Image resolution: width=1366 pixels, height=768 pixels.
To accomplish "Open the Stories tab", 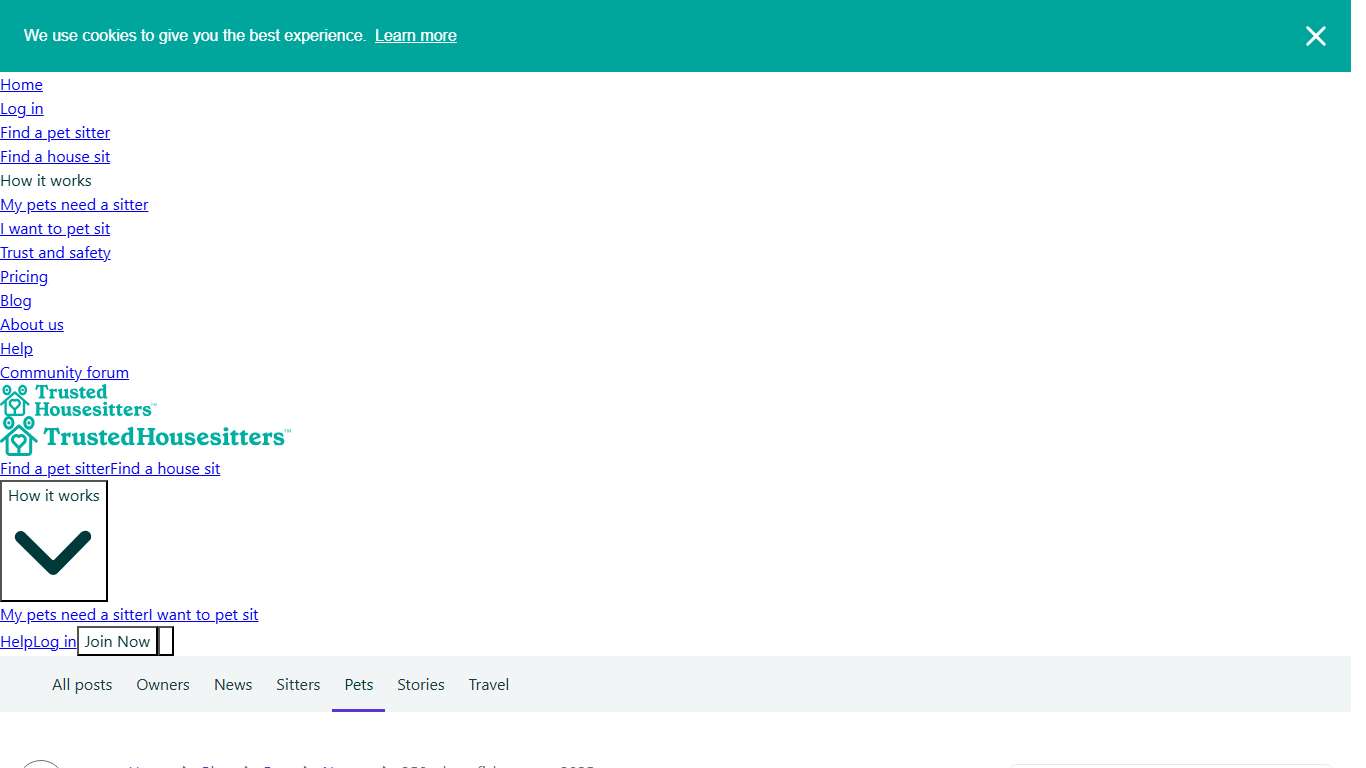I will coord(420,685).
